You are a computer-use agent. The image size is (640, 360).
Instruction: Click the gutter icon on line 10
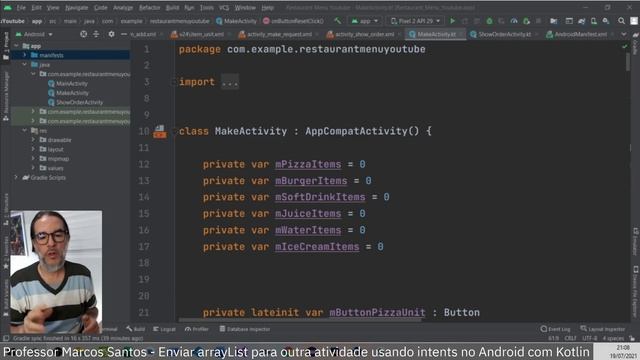160,131
